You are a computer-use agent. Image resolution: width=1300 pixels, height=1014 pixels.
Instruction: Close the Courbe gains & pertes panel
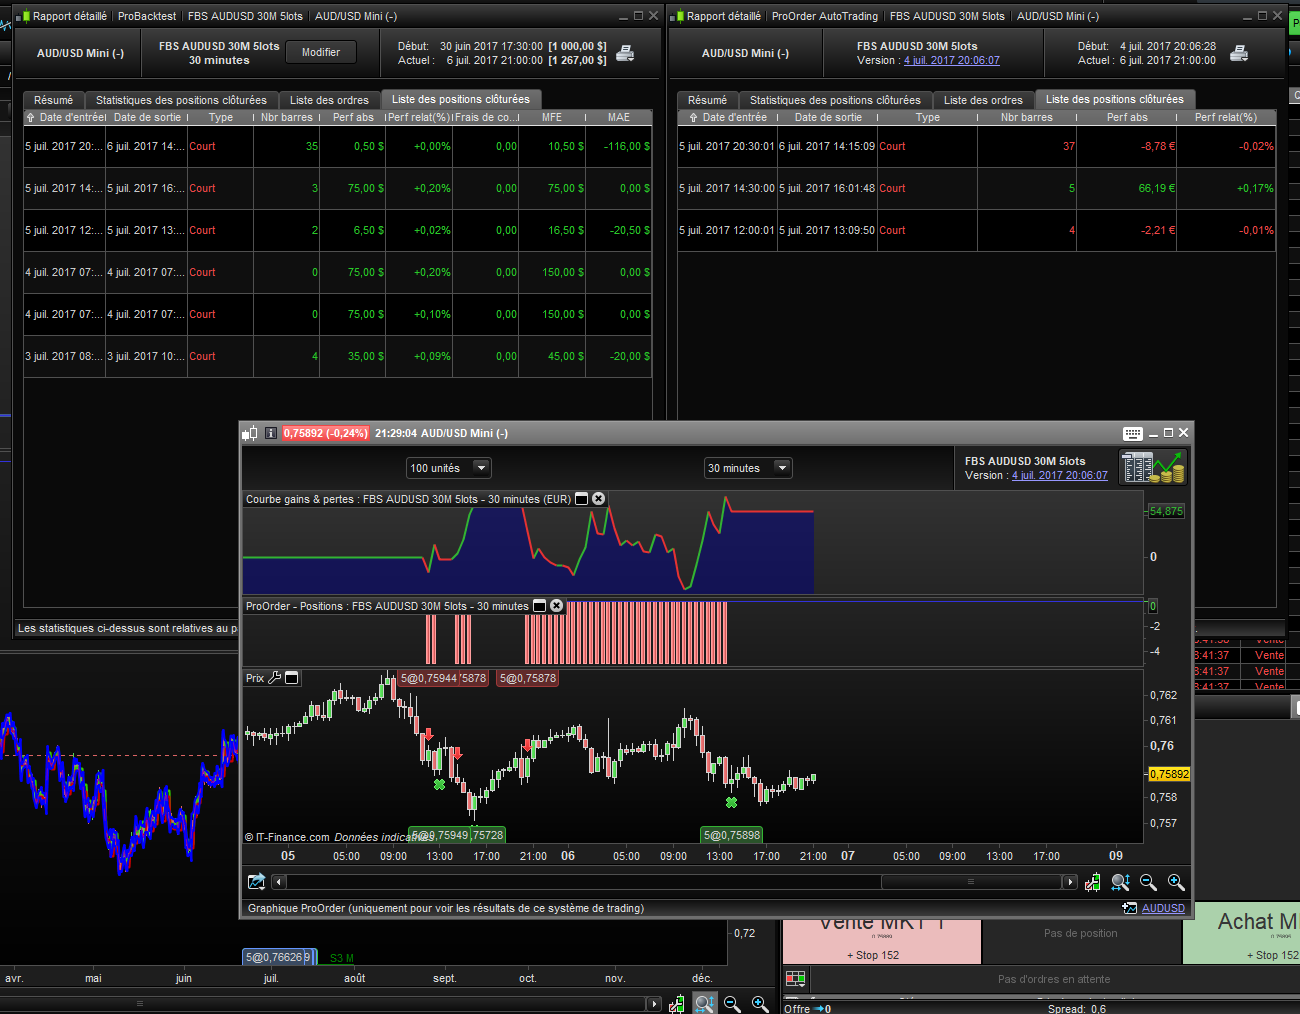point(599,499)
